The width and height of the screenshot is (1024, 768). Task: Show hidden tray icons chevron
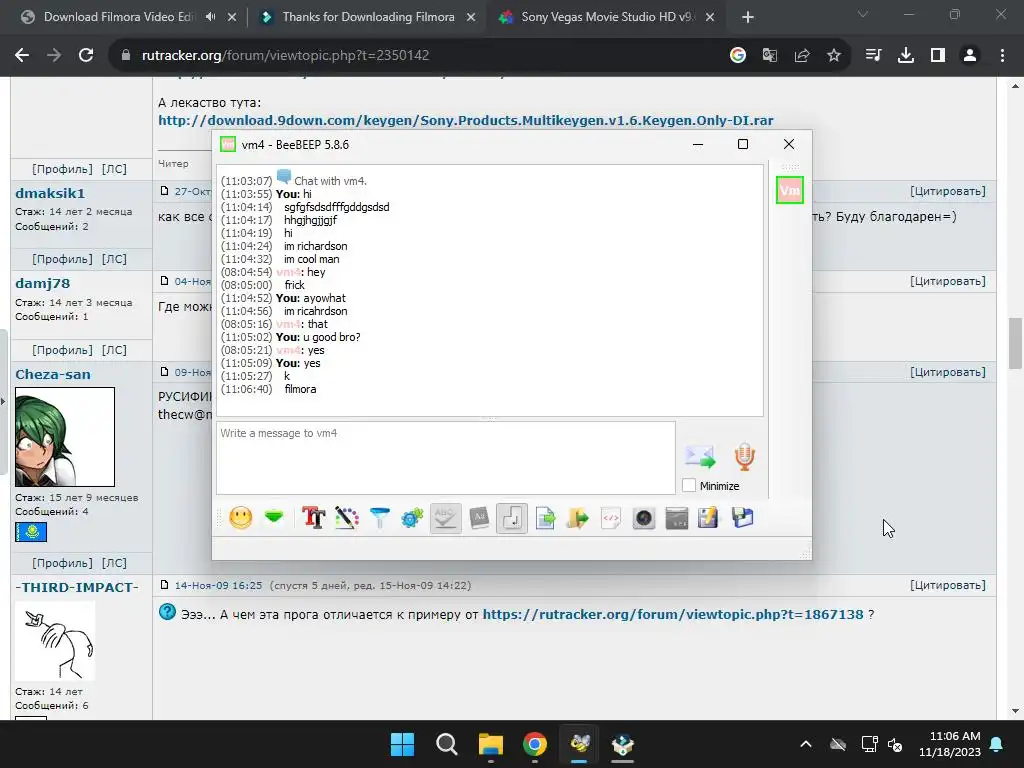click(806, 744)
